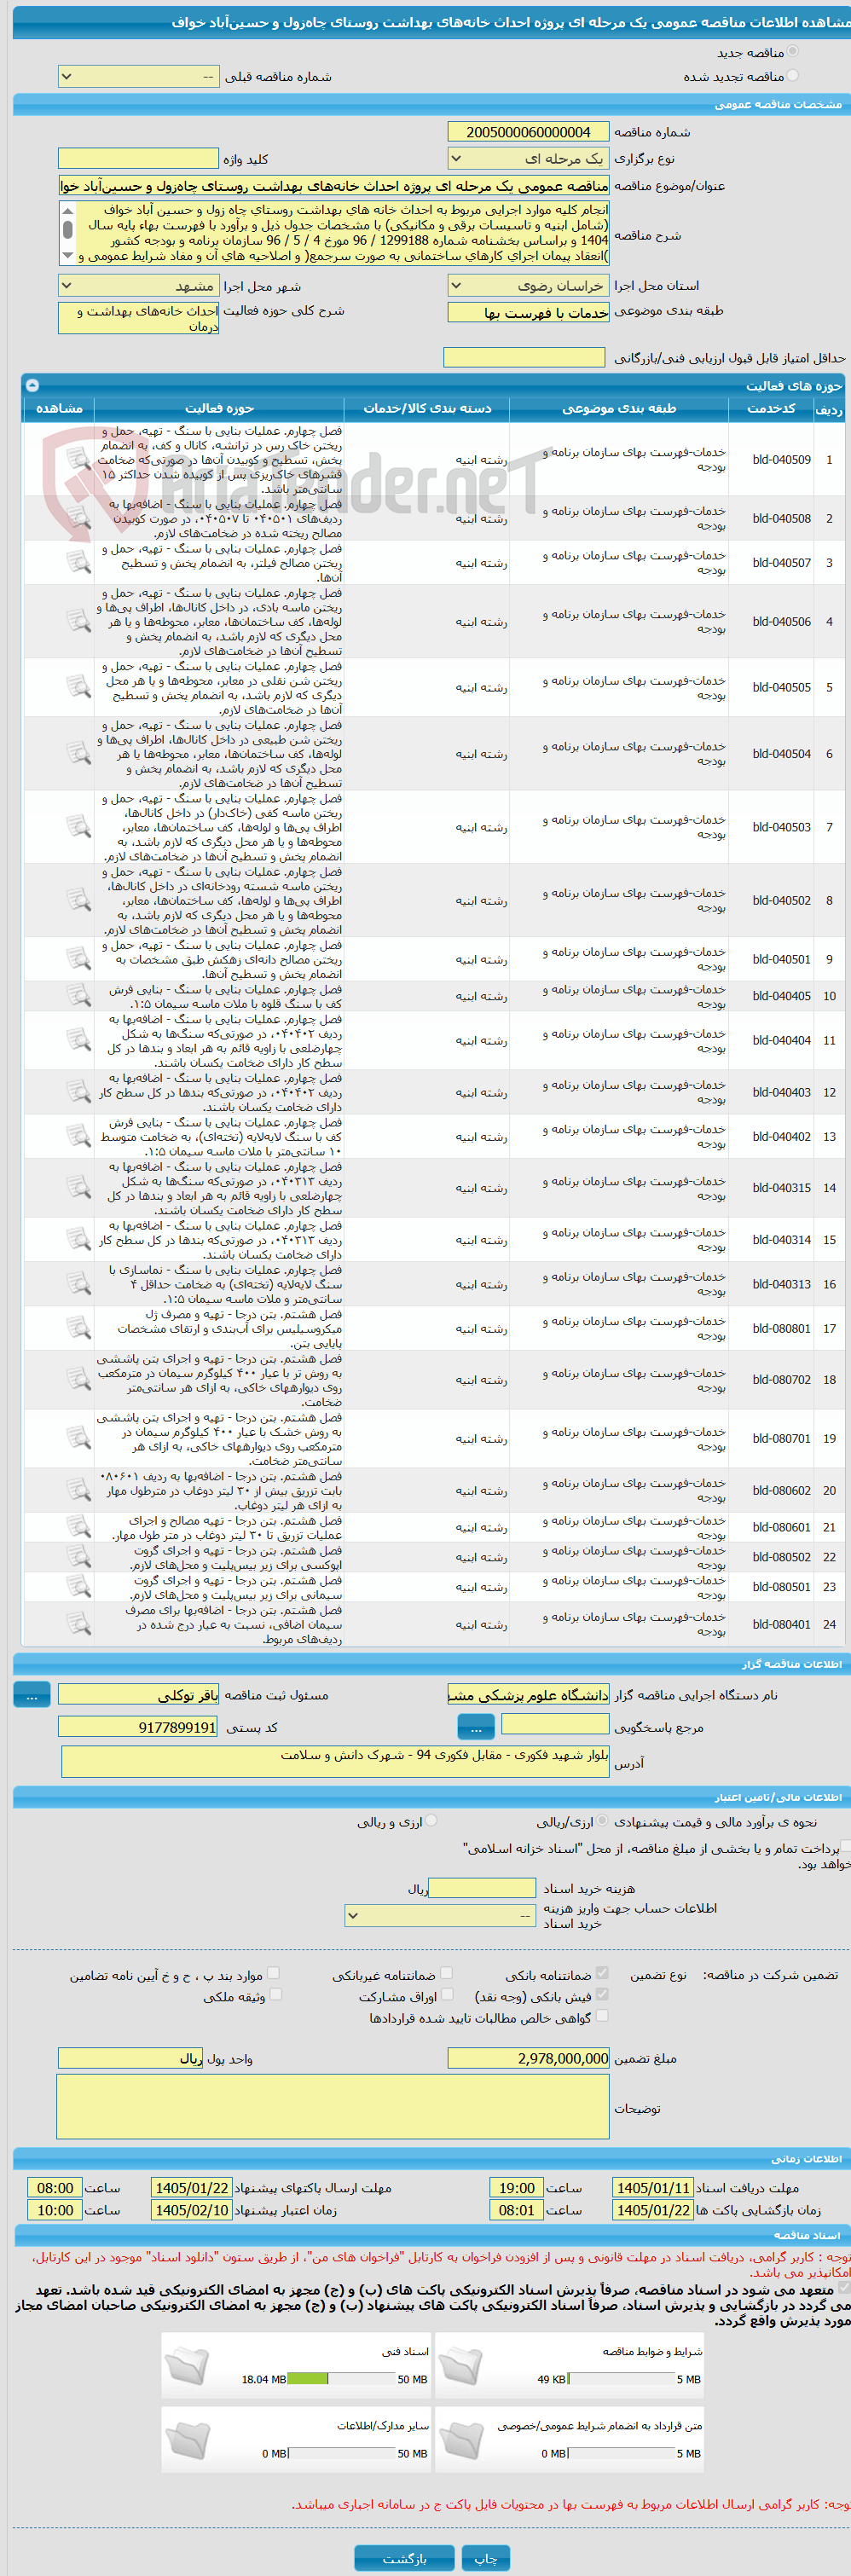Screen dimensions: 851x2576
Task: Click ellipsis button beside مسئول ثبت مناقصه
Action: click(32, 1695)
